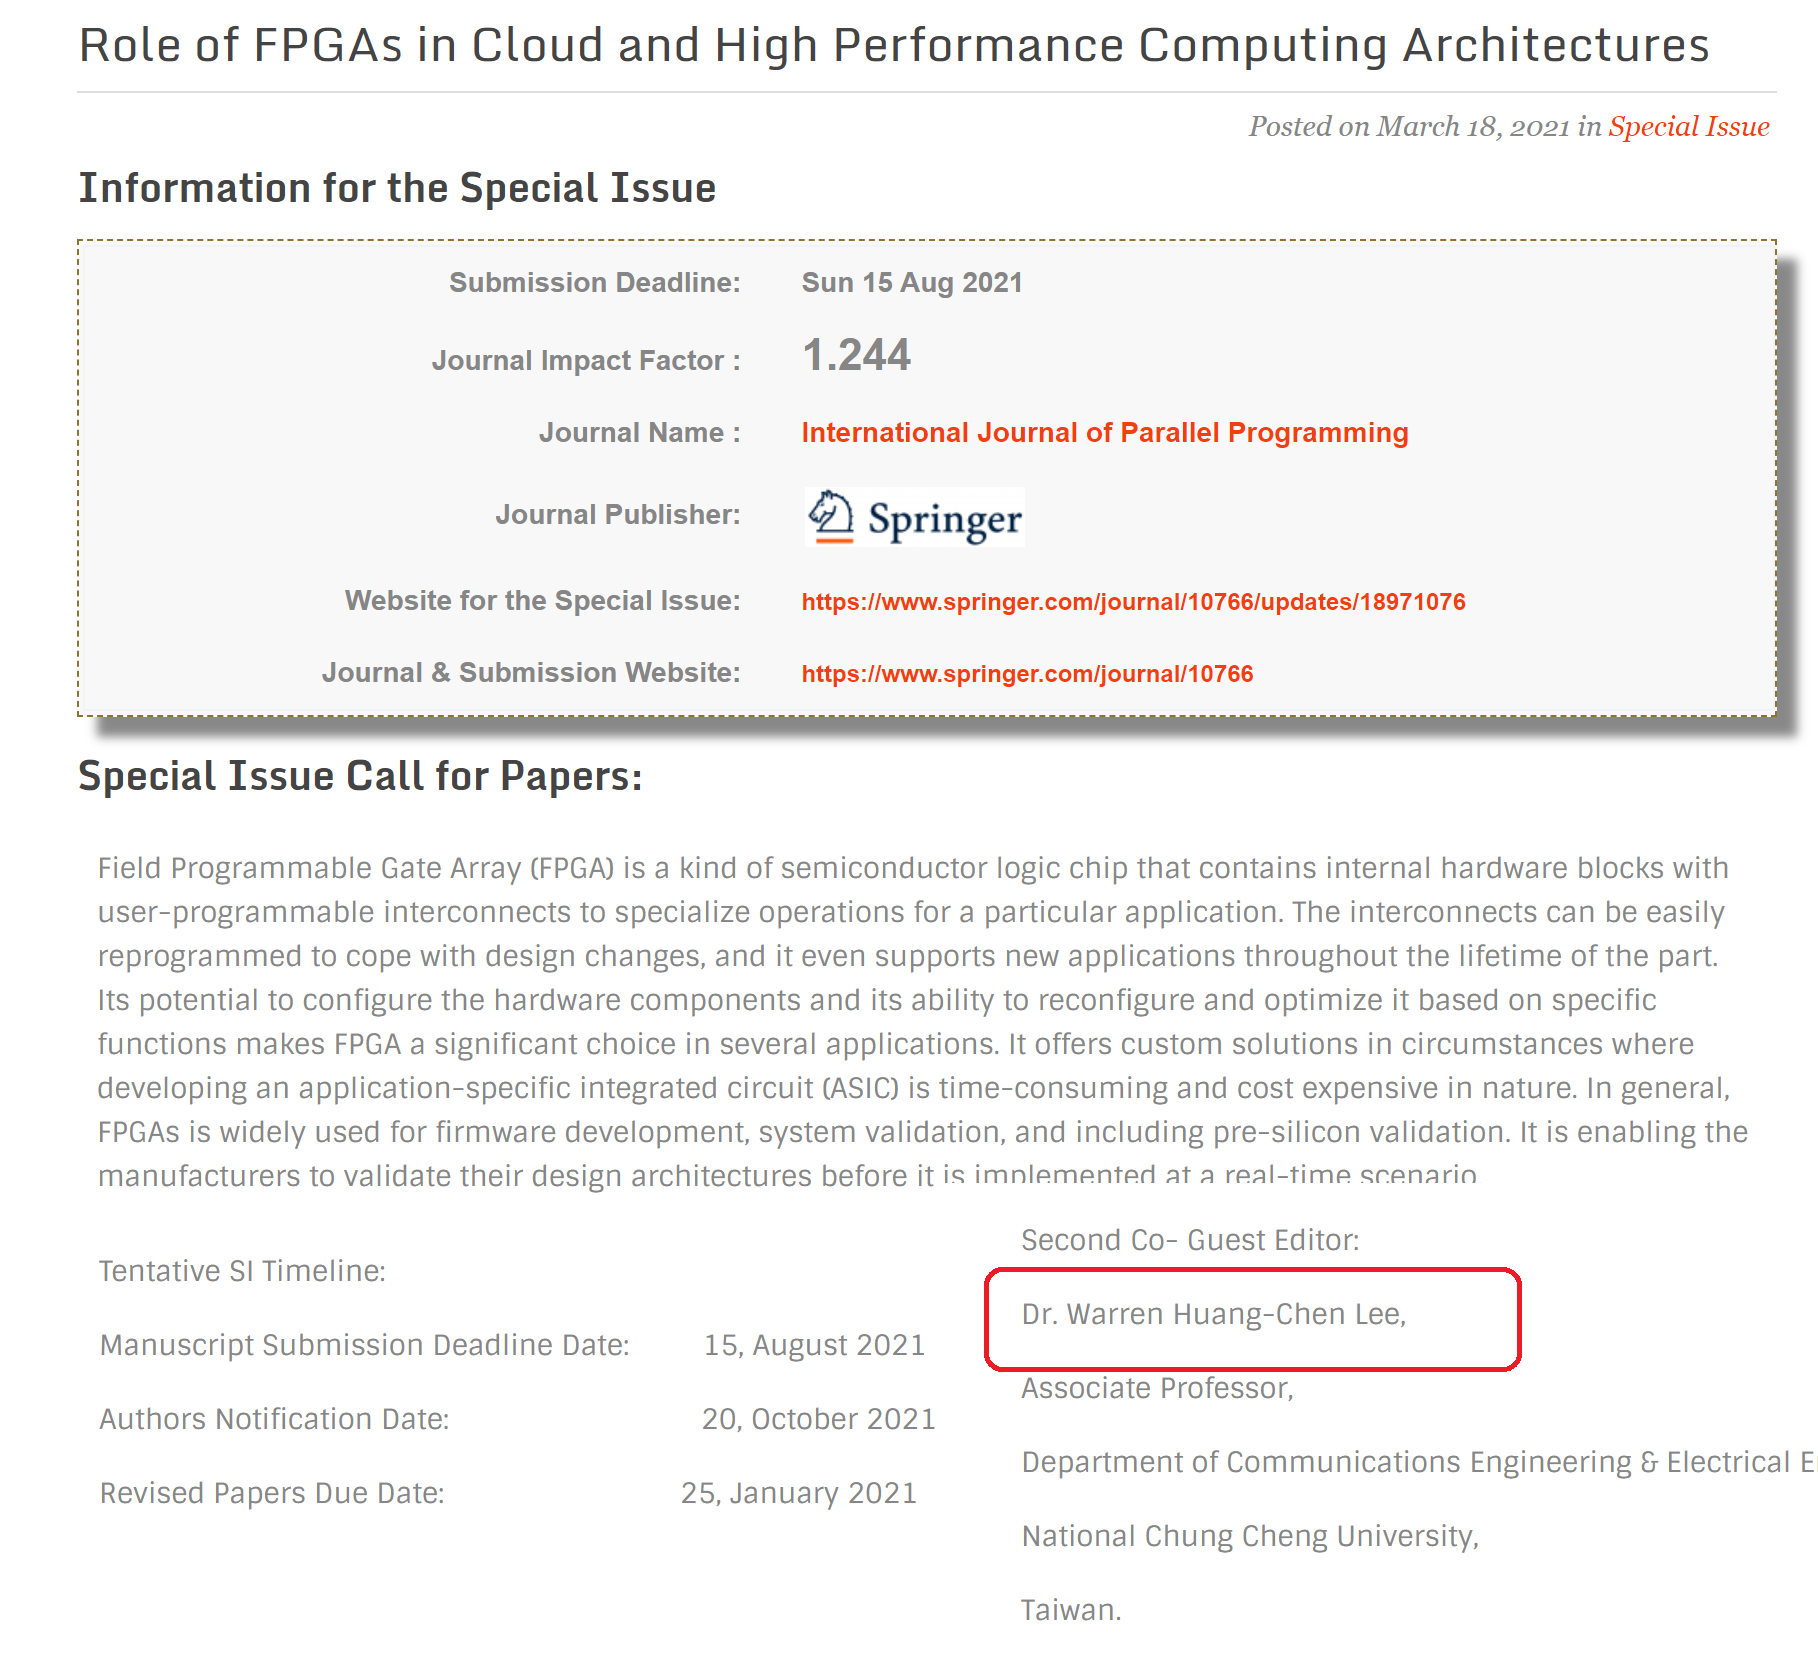Screen dimensions: 1818x1666
Task: Click the Posted on March 18, 2021 text
Action: point(1423,127)
